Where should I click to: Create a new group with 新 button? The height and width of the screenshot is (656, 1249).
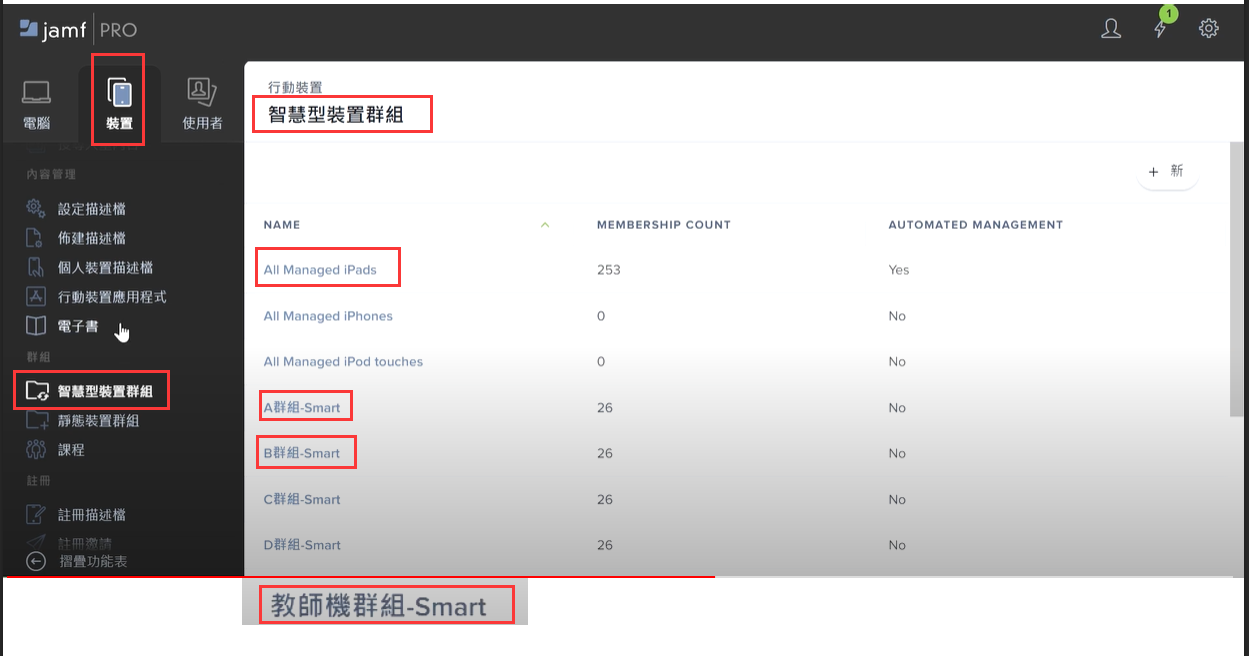pos(1167,172)
